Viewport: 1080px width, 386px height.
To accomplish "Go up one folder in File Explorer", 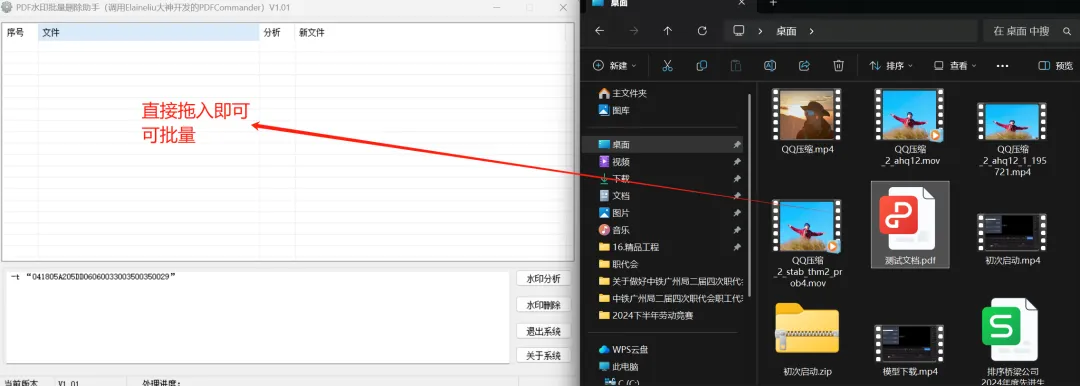I will (667, 31).
